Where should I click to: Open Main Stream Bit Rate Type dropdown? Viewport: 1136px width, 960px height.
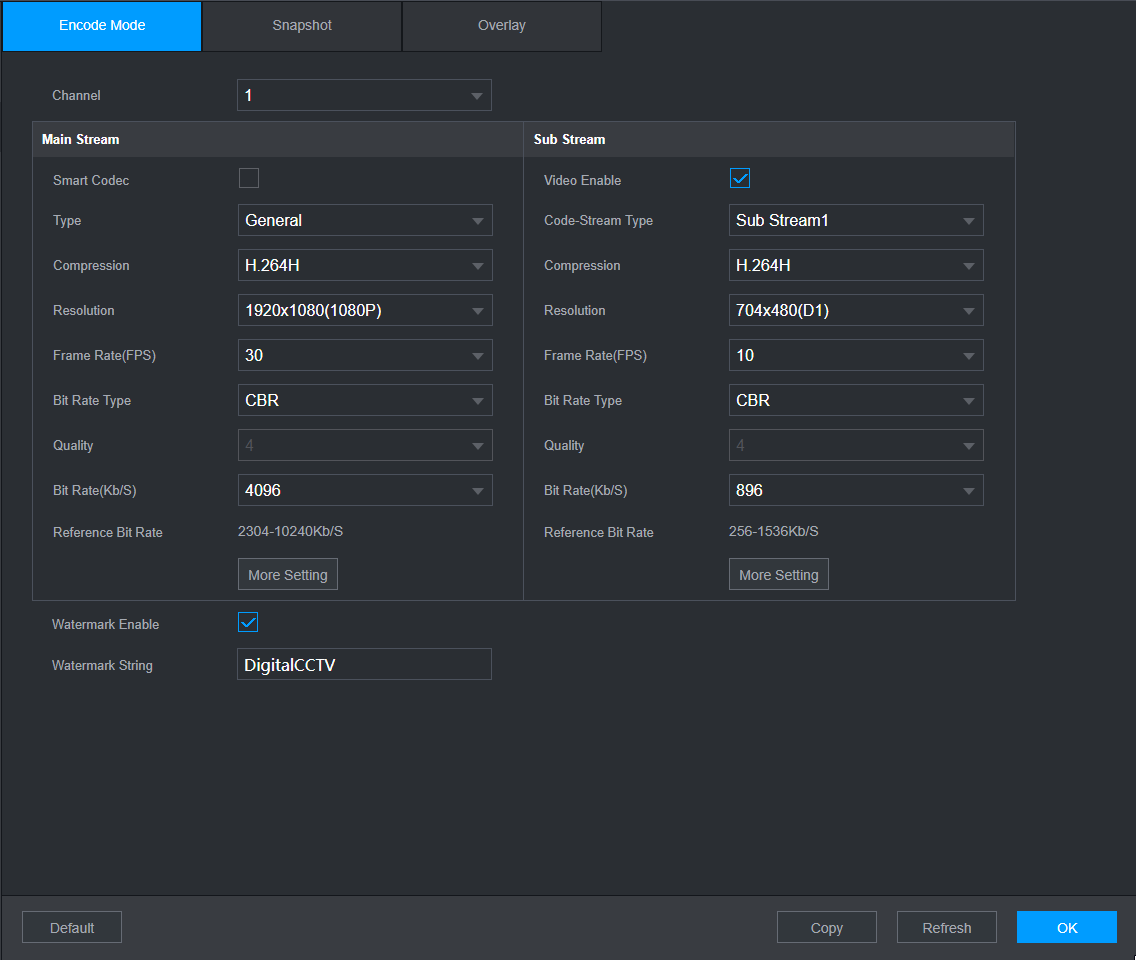point(365,400)
